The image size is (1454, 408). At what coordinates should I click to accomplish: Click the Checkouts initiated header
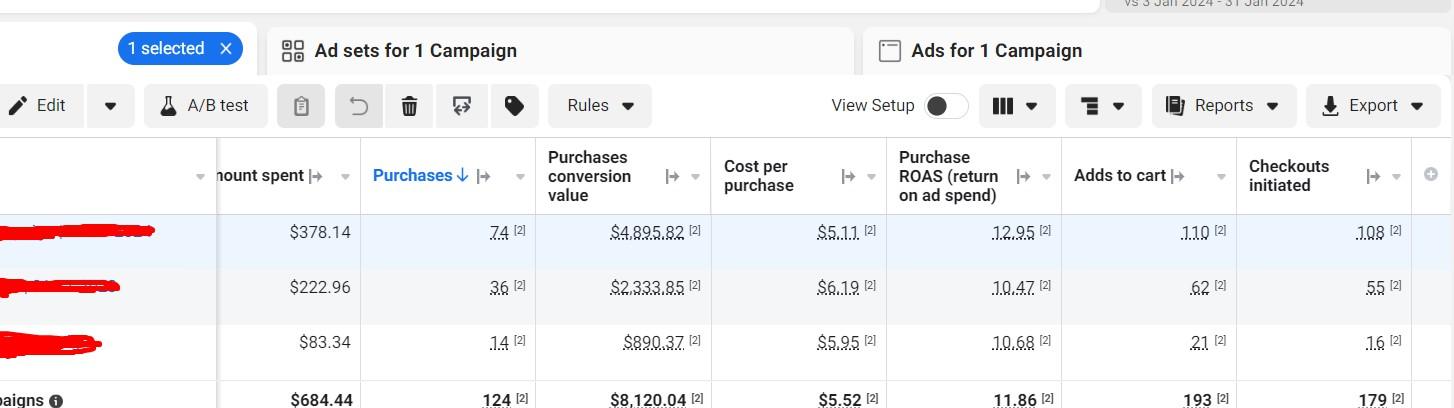(1289, 176)
